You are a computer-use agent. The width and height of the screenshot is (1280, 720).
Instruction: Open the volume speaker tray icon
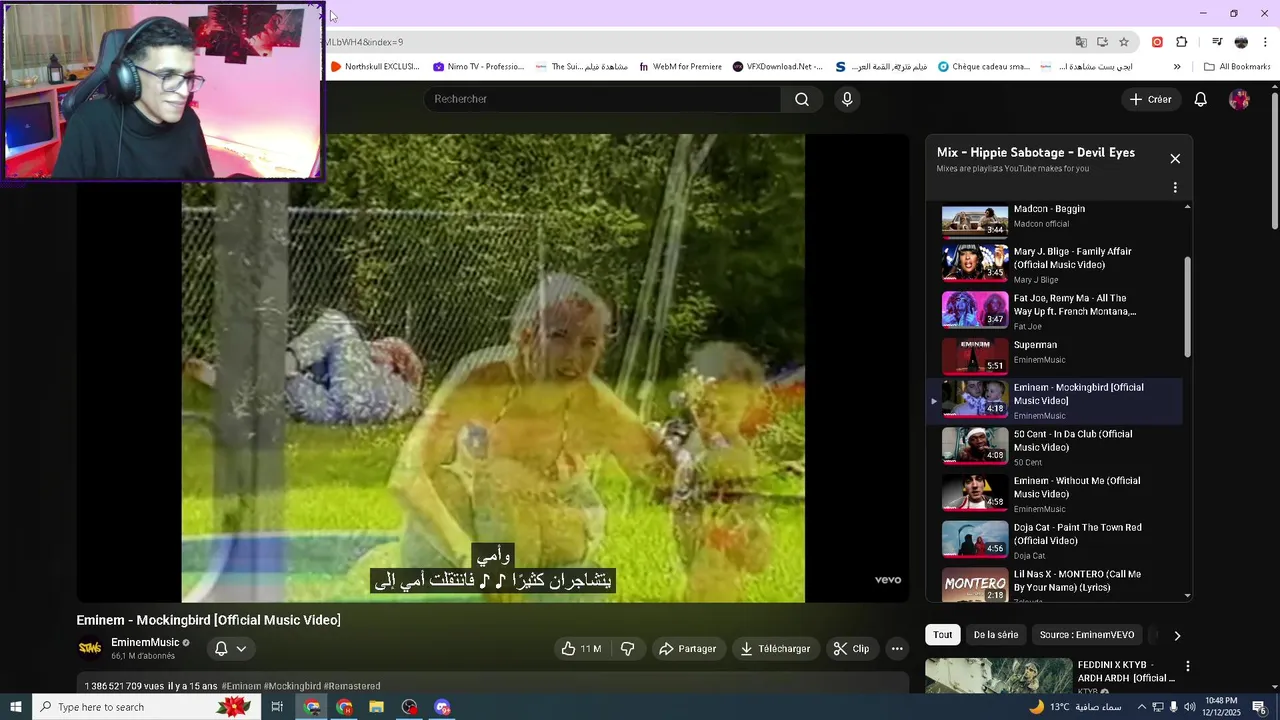tap(1188, 707)
